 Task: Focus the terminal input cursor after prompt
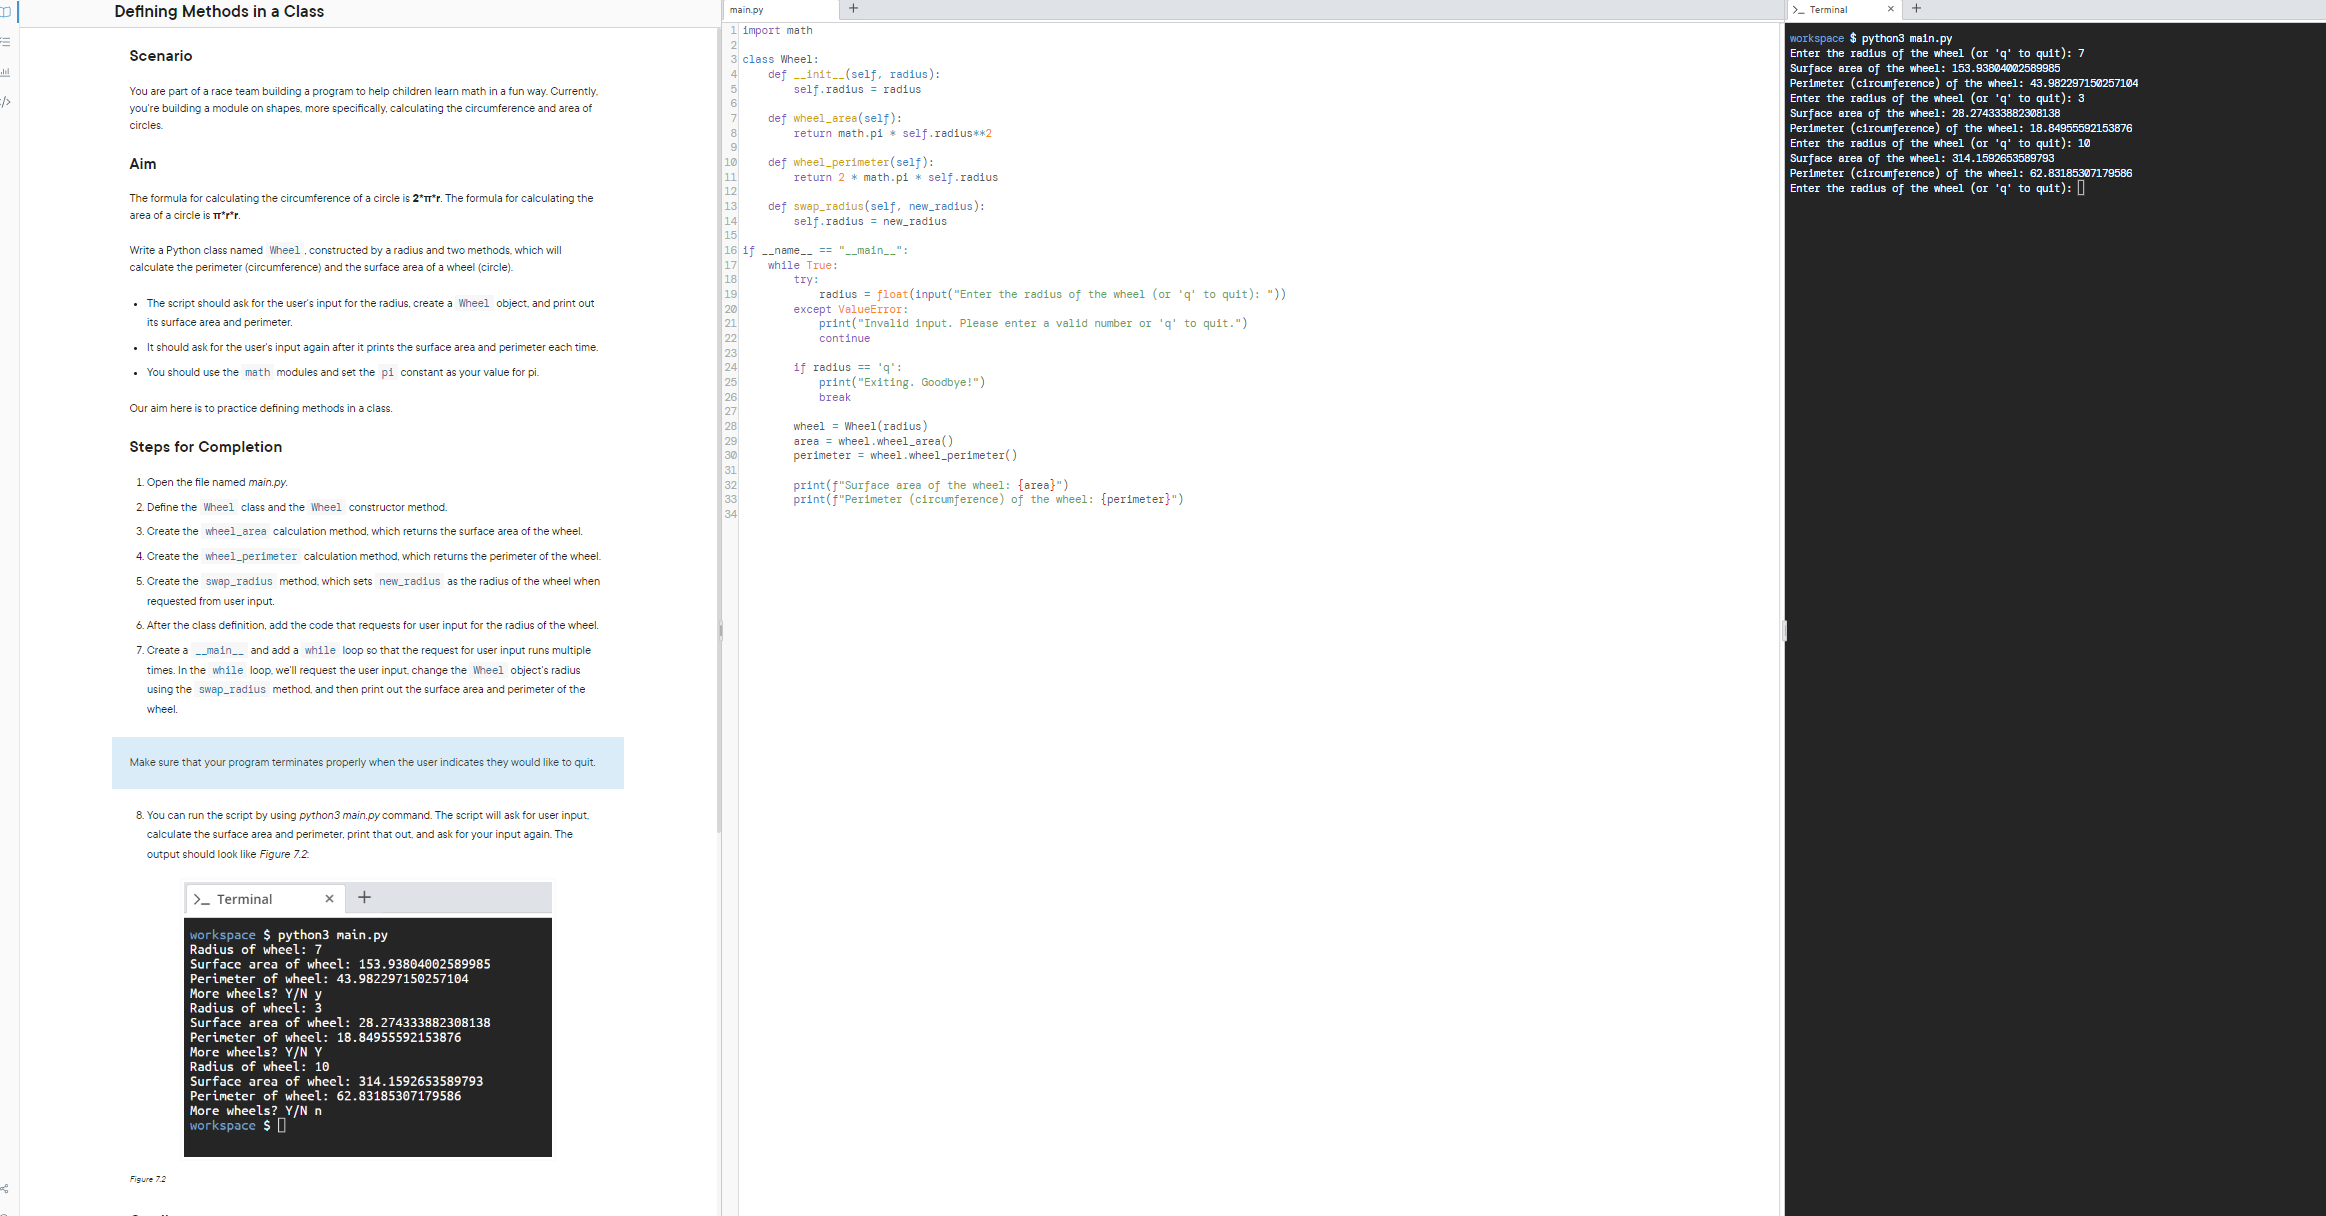(x=2081, y=188)
